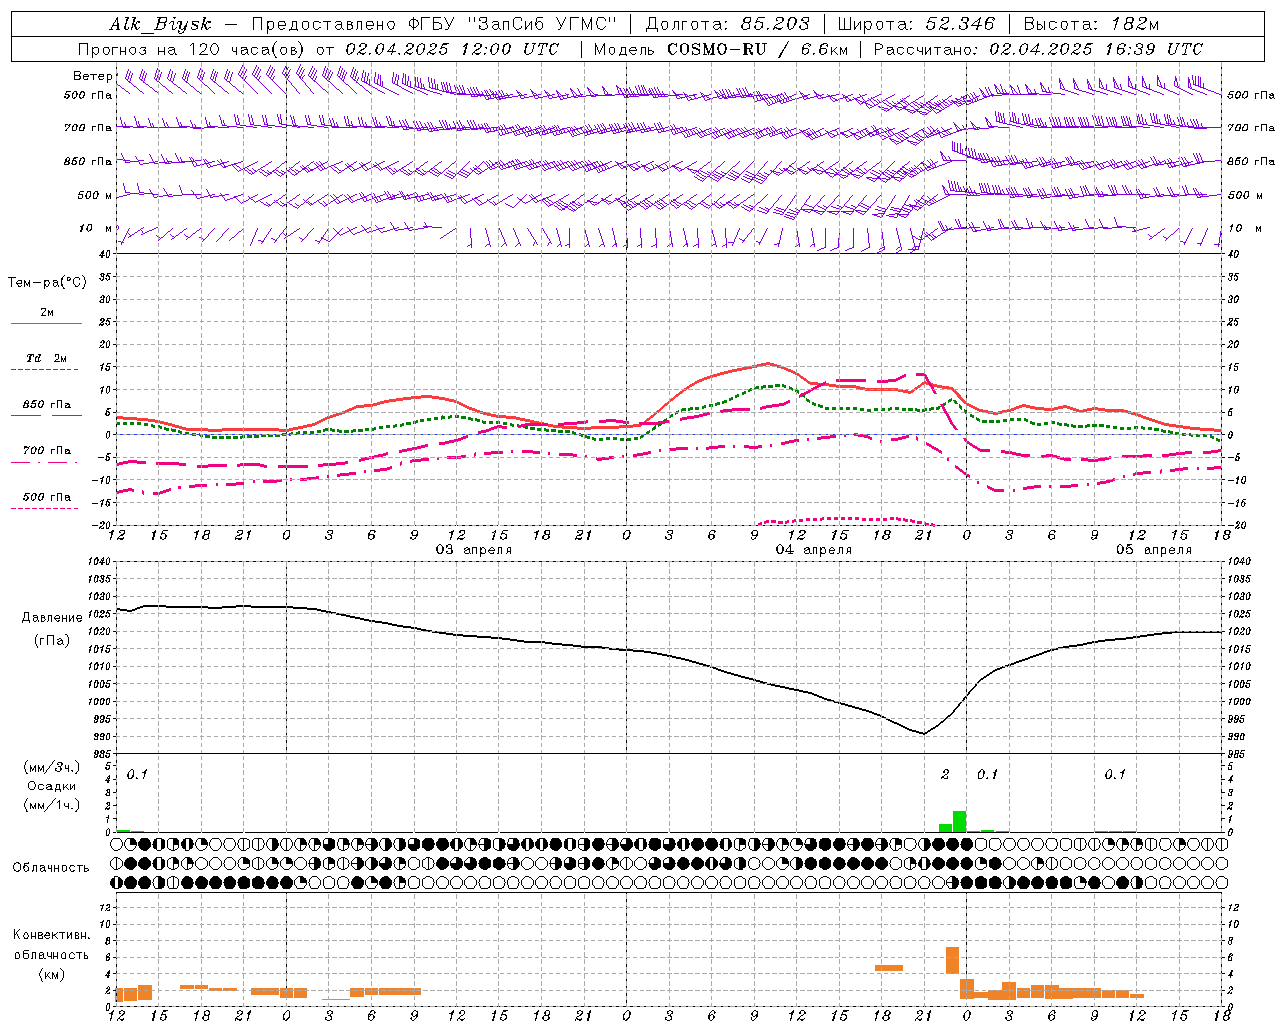
Task: Click the Ветер panel label
Action: (93, 76)
